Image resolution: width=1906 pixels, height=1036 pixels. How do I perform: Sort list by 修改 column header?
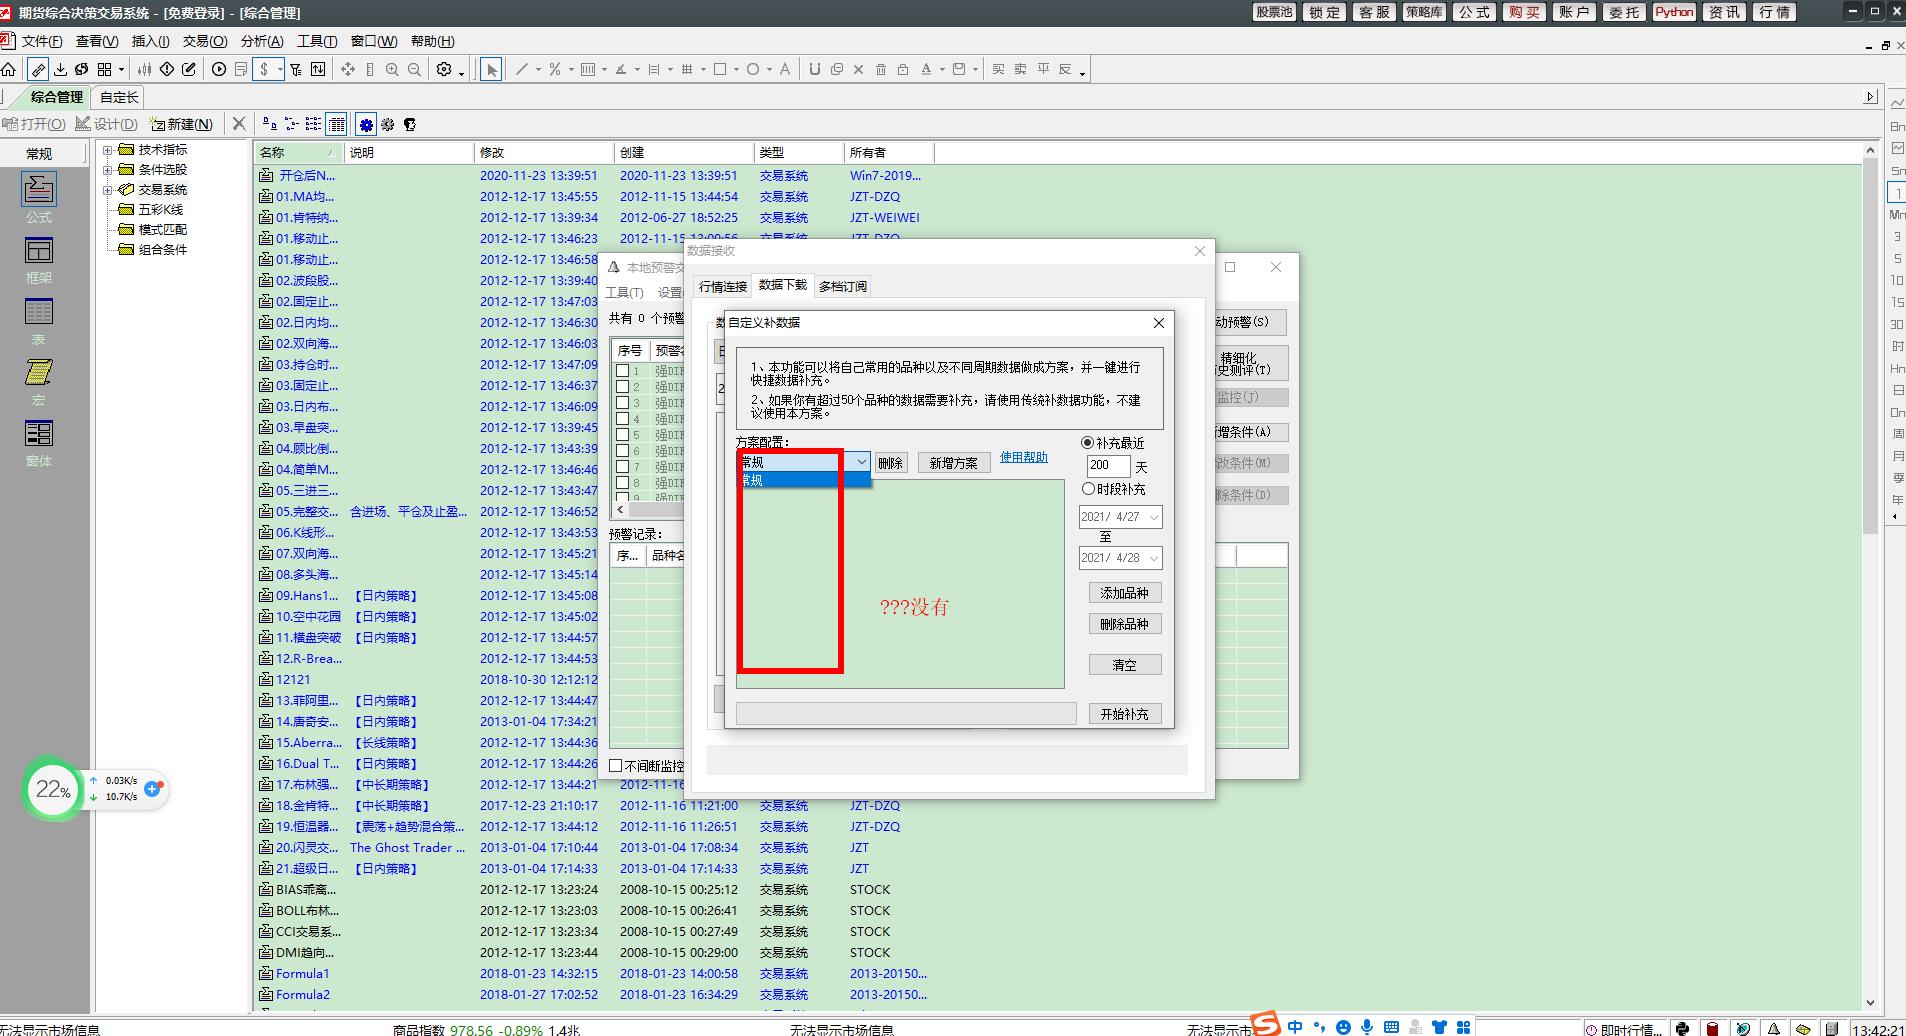point(543,152)
